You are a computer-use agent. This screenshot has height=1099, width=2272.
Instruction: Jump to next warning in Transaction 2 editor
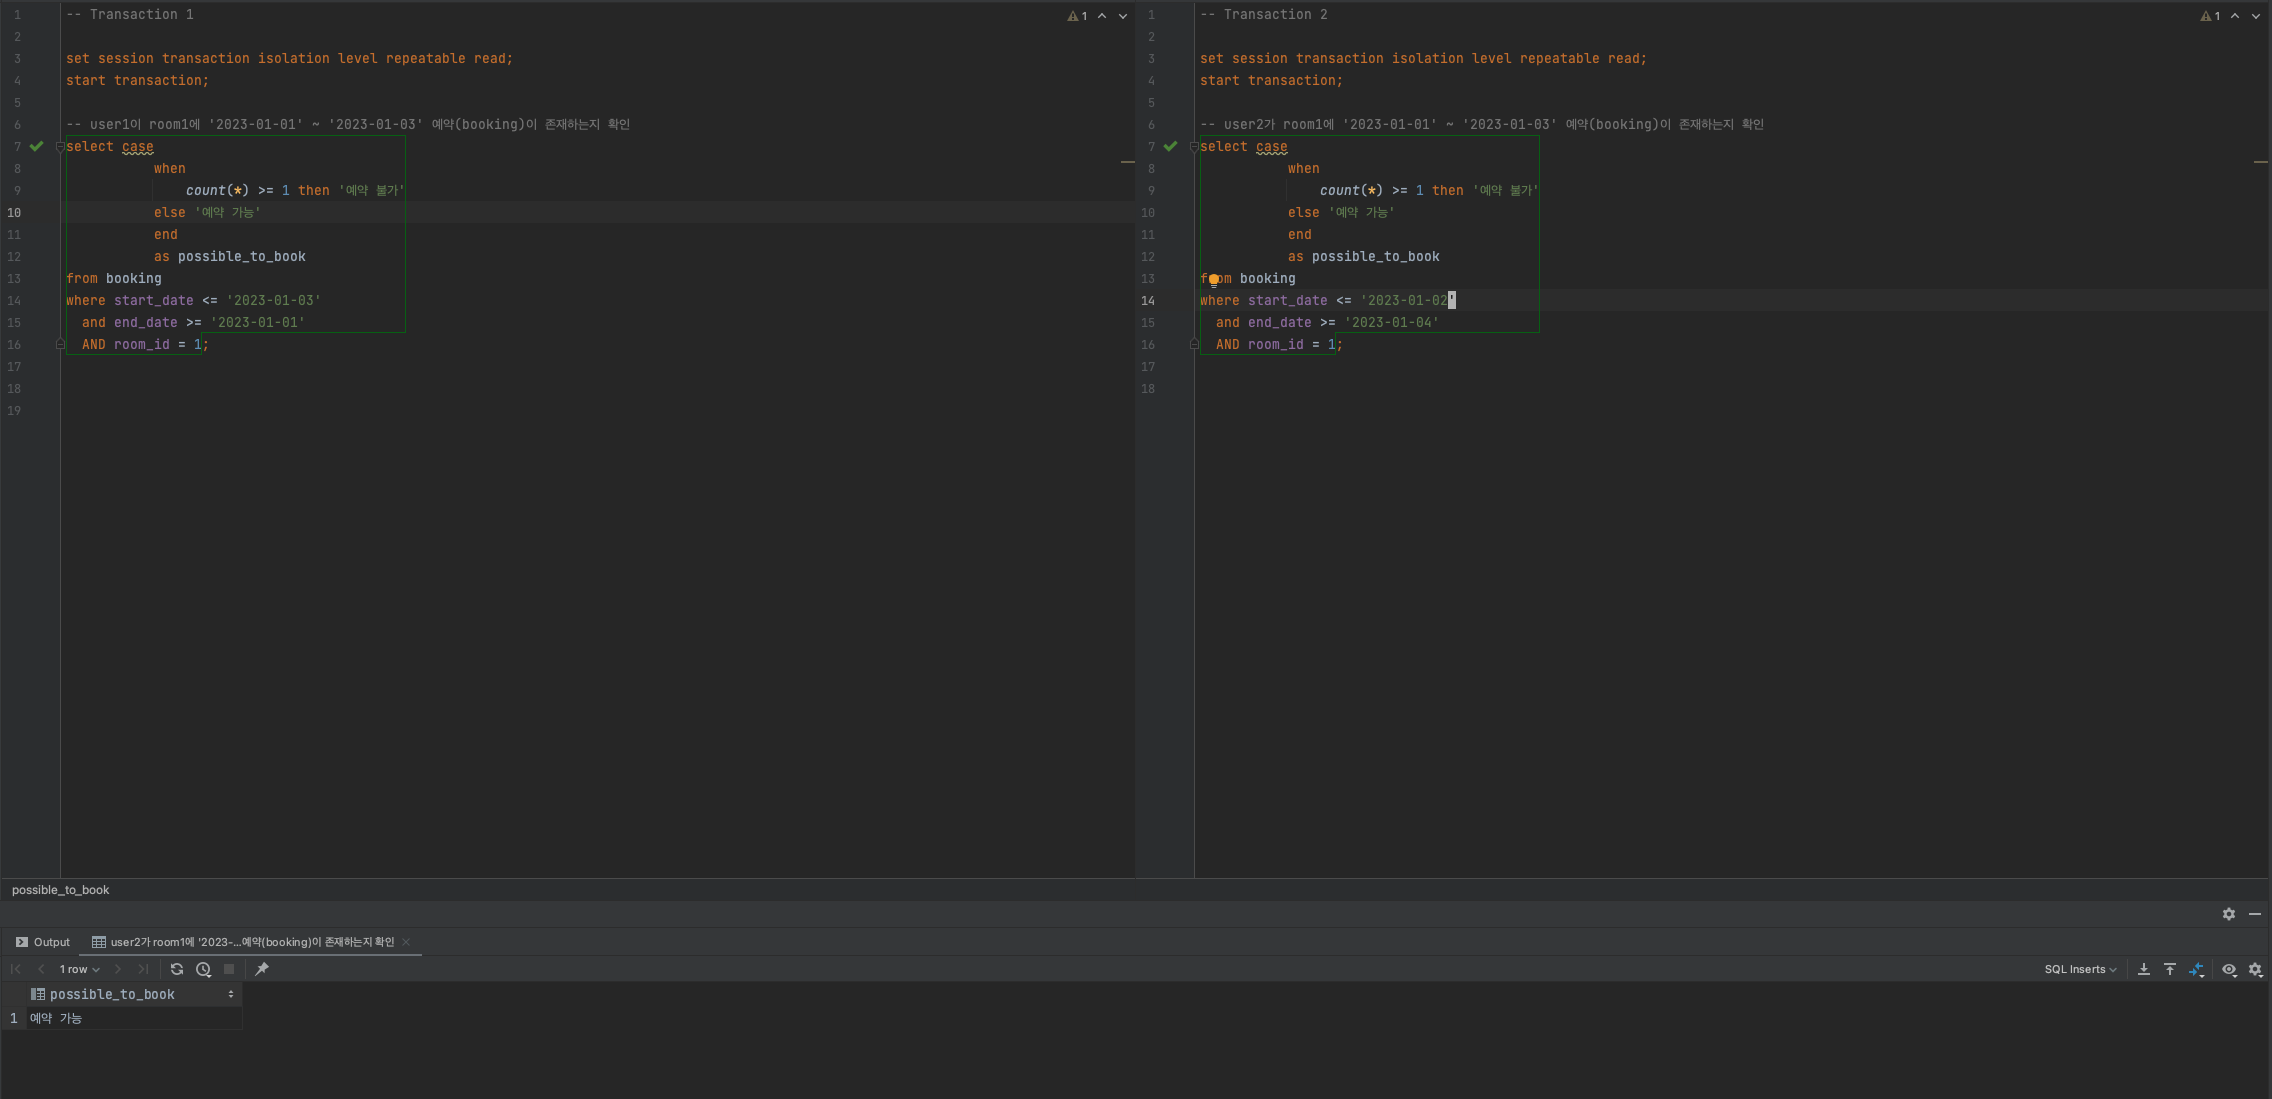[2256, 15]
